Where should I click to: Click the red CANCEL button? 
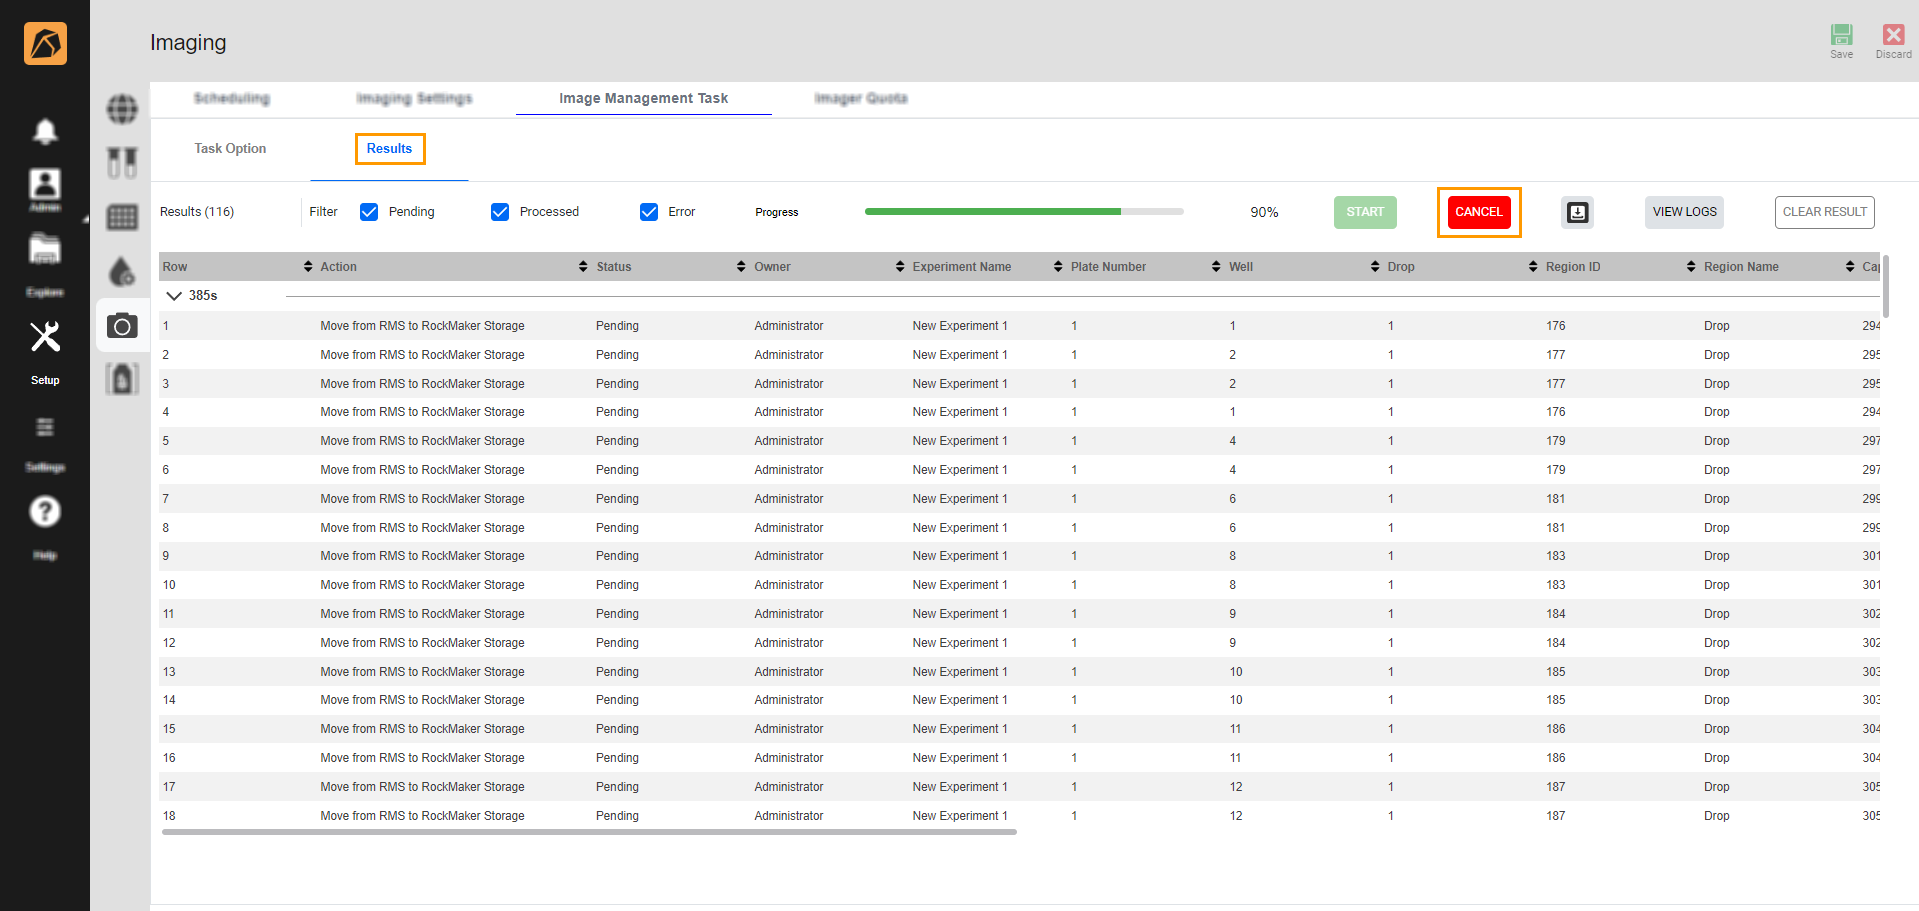1478,212
